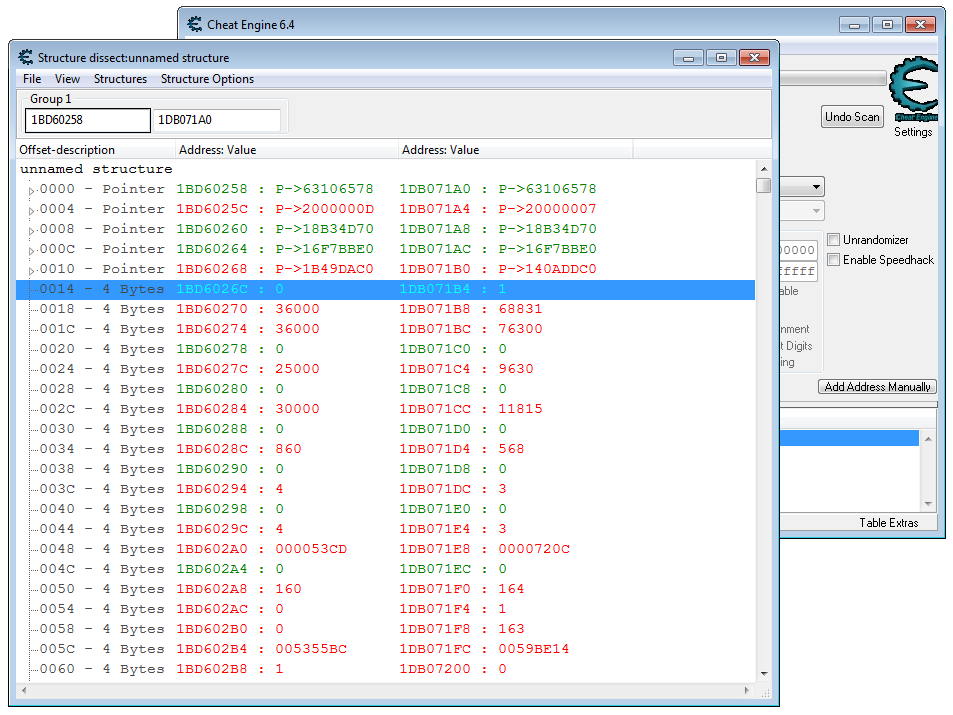Open the View menu
The height and width of the screenshot is (715, 953).
click(67, 79)
